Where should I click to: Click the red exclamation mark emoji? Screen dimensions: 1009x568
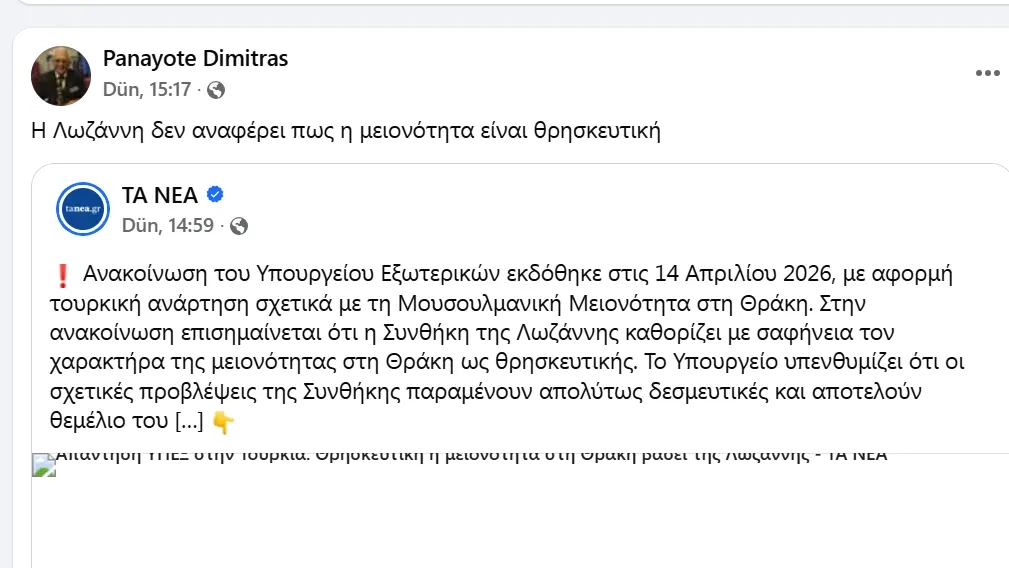click(62, 275)
